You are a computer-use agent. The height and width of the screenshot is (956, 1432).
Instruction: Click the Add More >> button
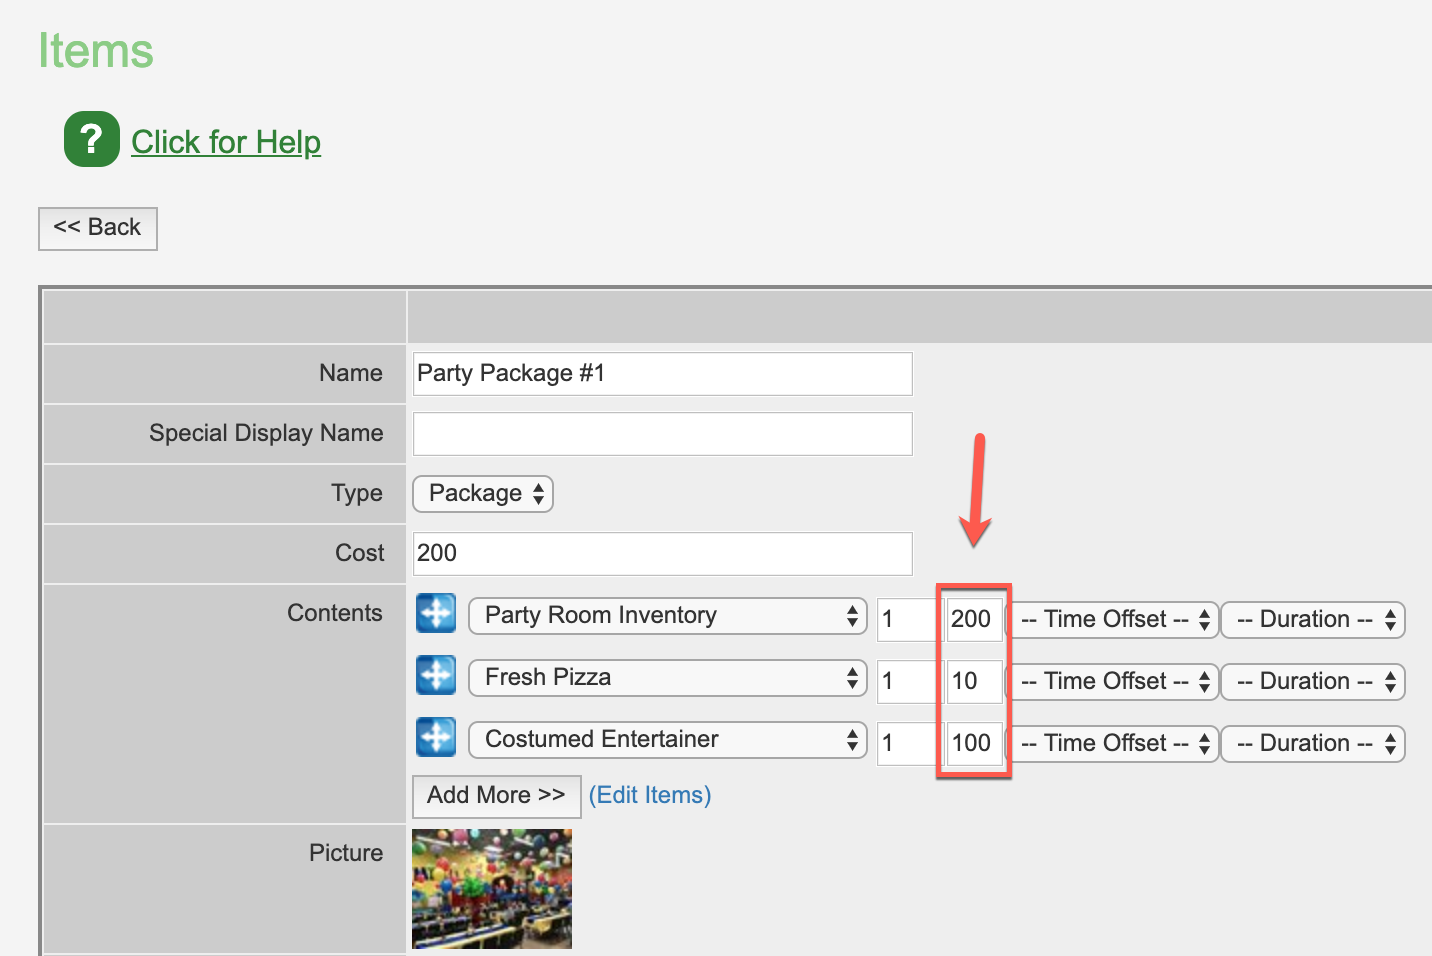(497, 796)
